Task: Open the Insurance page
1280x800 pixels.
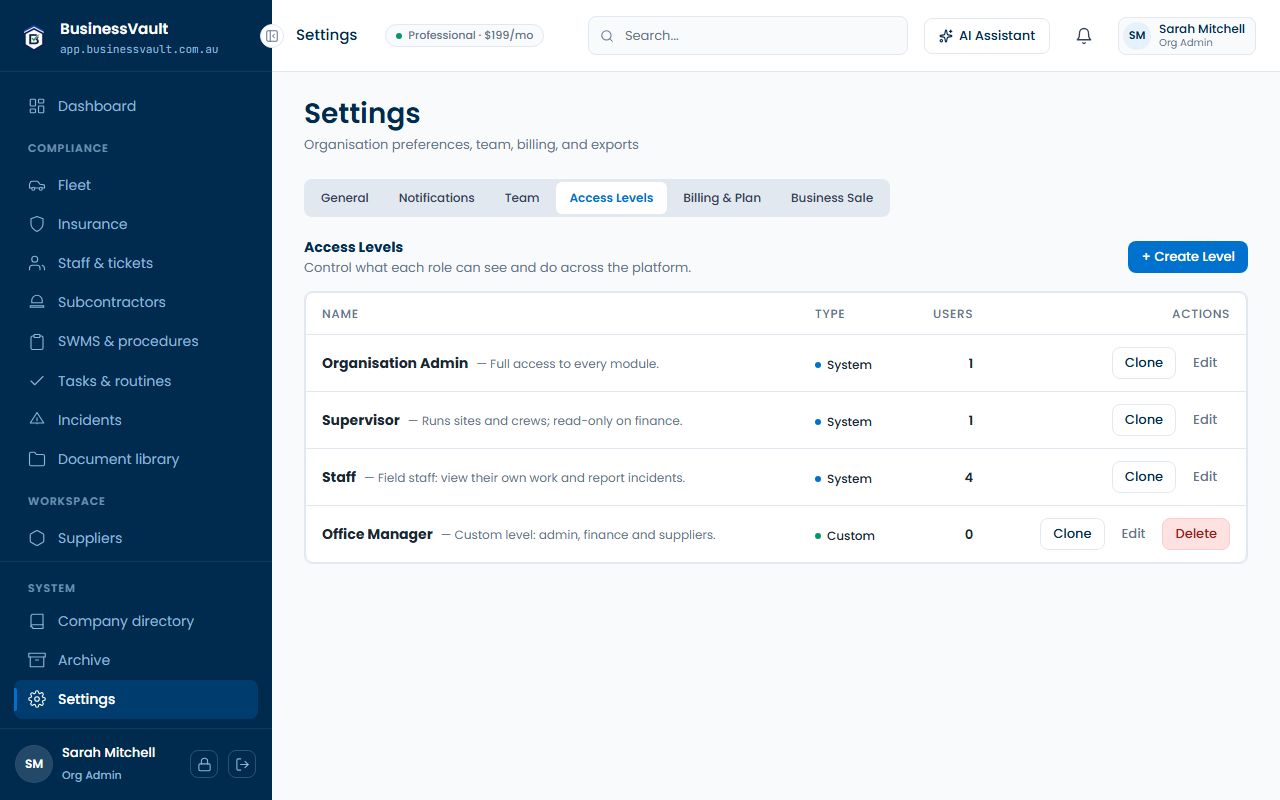Action: tap(136, 224)
